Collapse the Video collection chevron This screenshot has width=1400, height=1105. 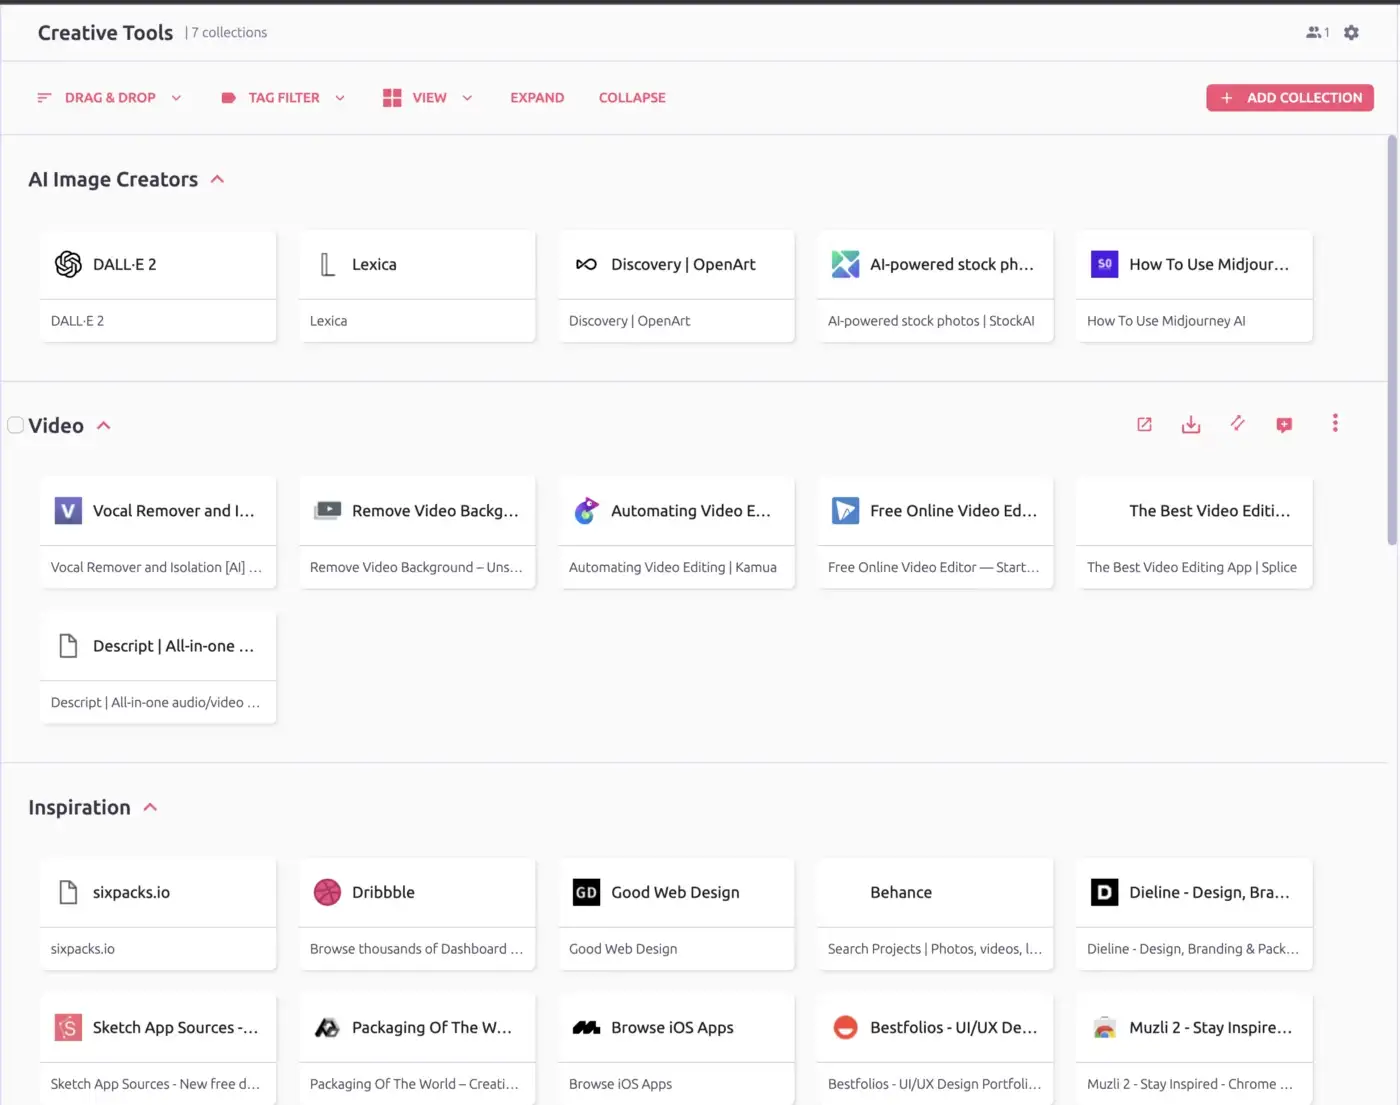[103, 426]
